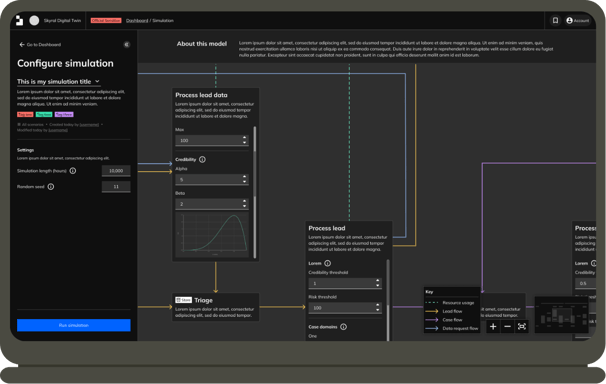Show info for Case domains
This screenshot has height=384, width=606.
click(x=343, y=327)
